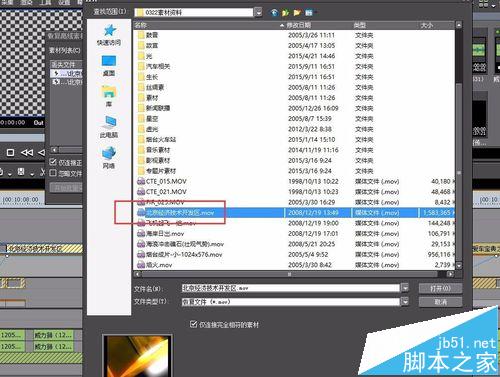Open 库 (Libraries) in the places bar
The image size is (500, 377).
(109, 96)
